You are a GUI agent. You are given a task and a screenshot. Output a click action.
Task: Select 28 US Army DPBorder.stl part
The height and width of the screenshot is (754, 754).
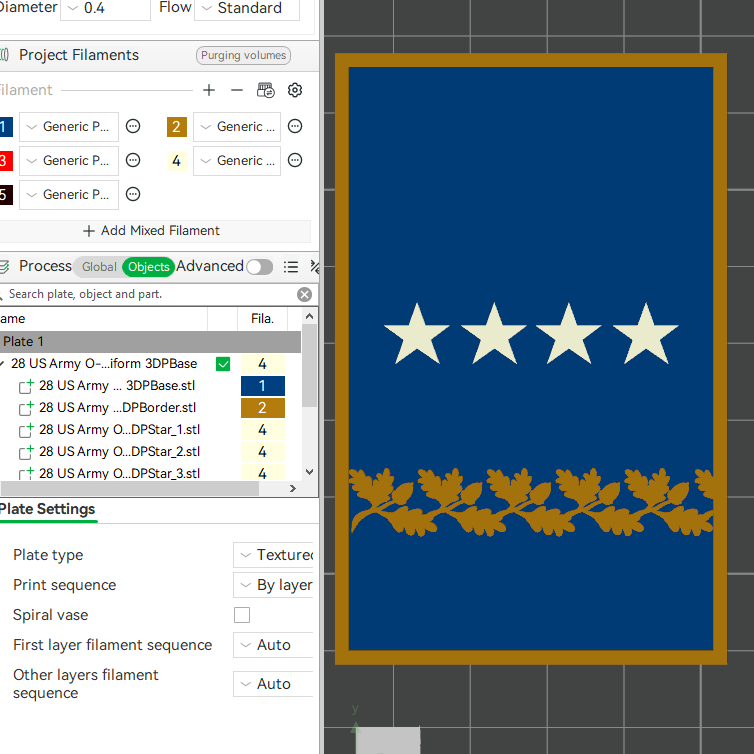(x=117, y=408)
